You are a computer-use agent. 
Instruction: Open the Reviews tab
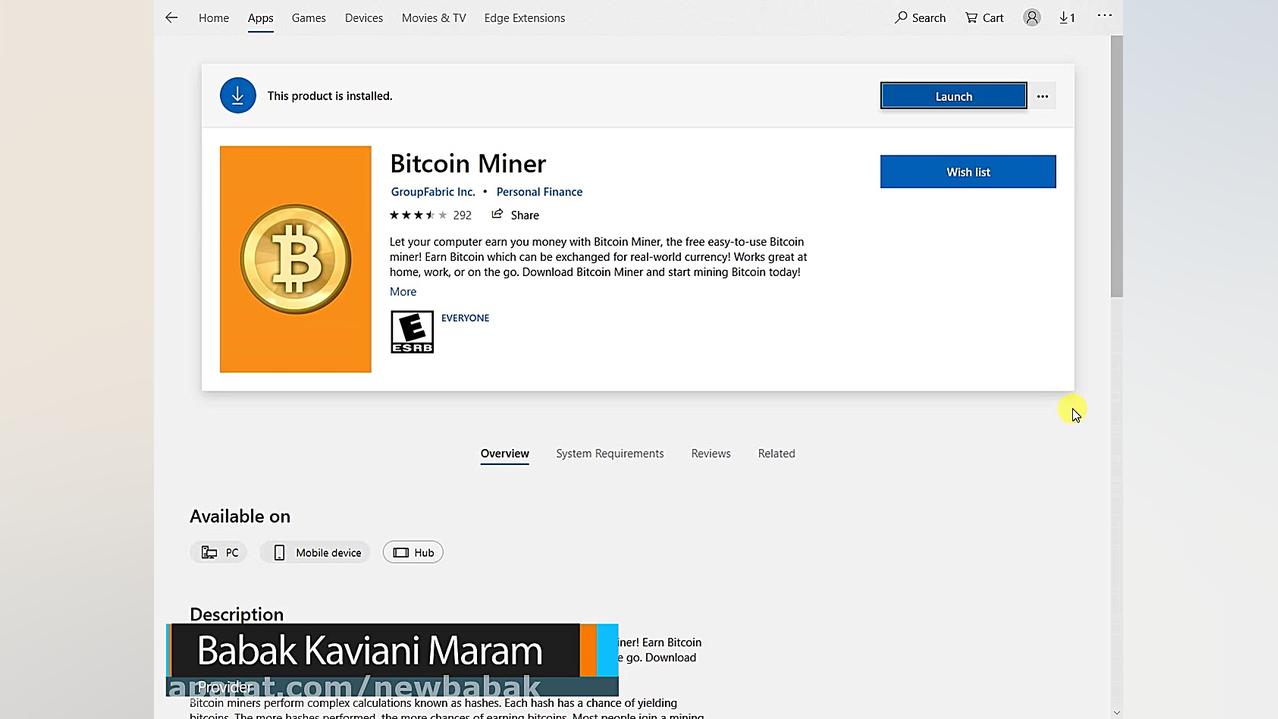(x=711, y=454)
